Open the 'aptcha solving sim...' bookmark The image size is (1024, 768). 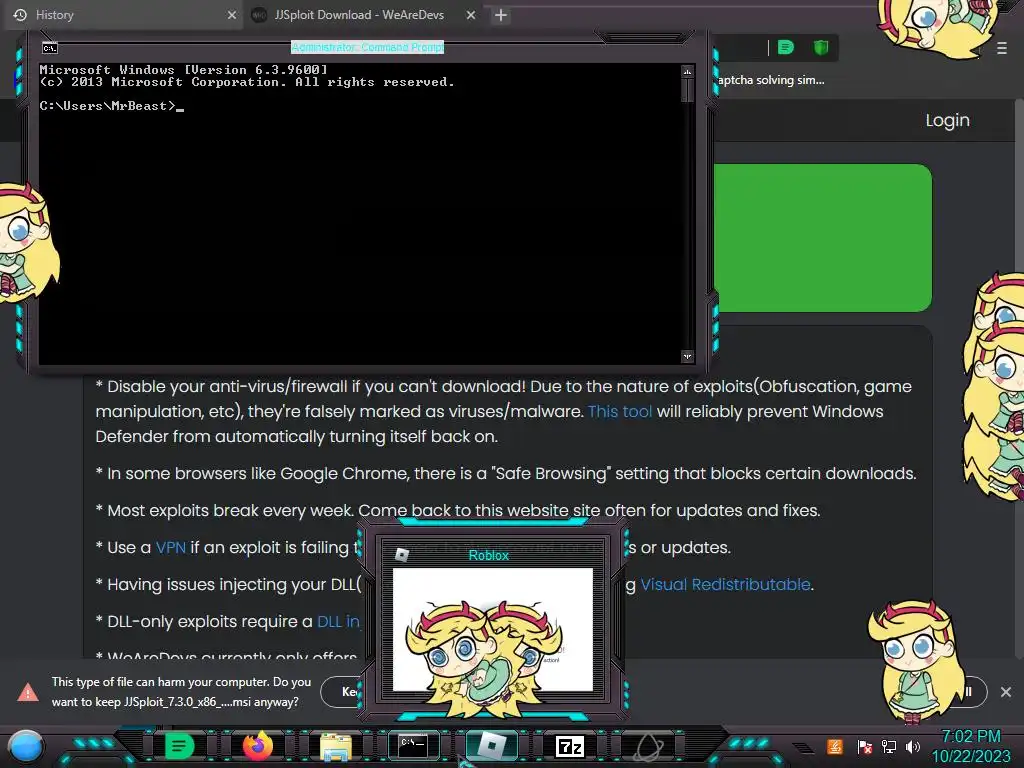click(x=771, y=80)
